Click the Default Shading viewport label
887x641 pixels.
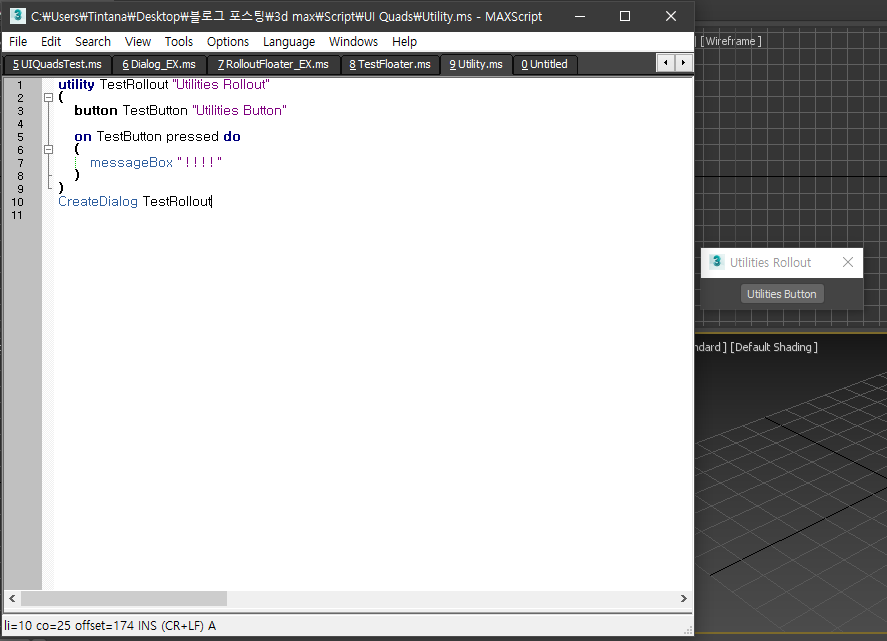pos(773,347)
